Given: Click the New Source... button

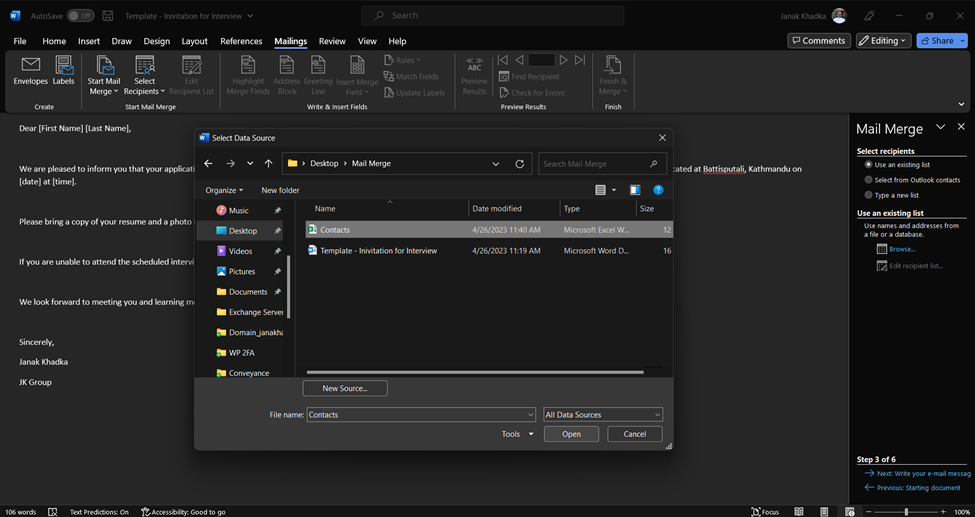Looking at the screenshot, I should [x=345, y=388].
